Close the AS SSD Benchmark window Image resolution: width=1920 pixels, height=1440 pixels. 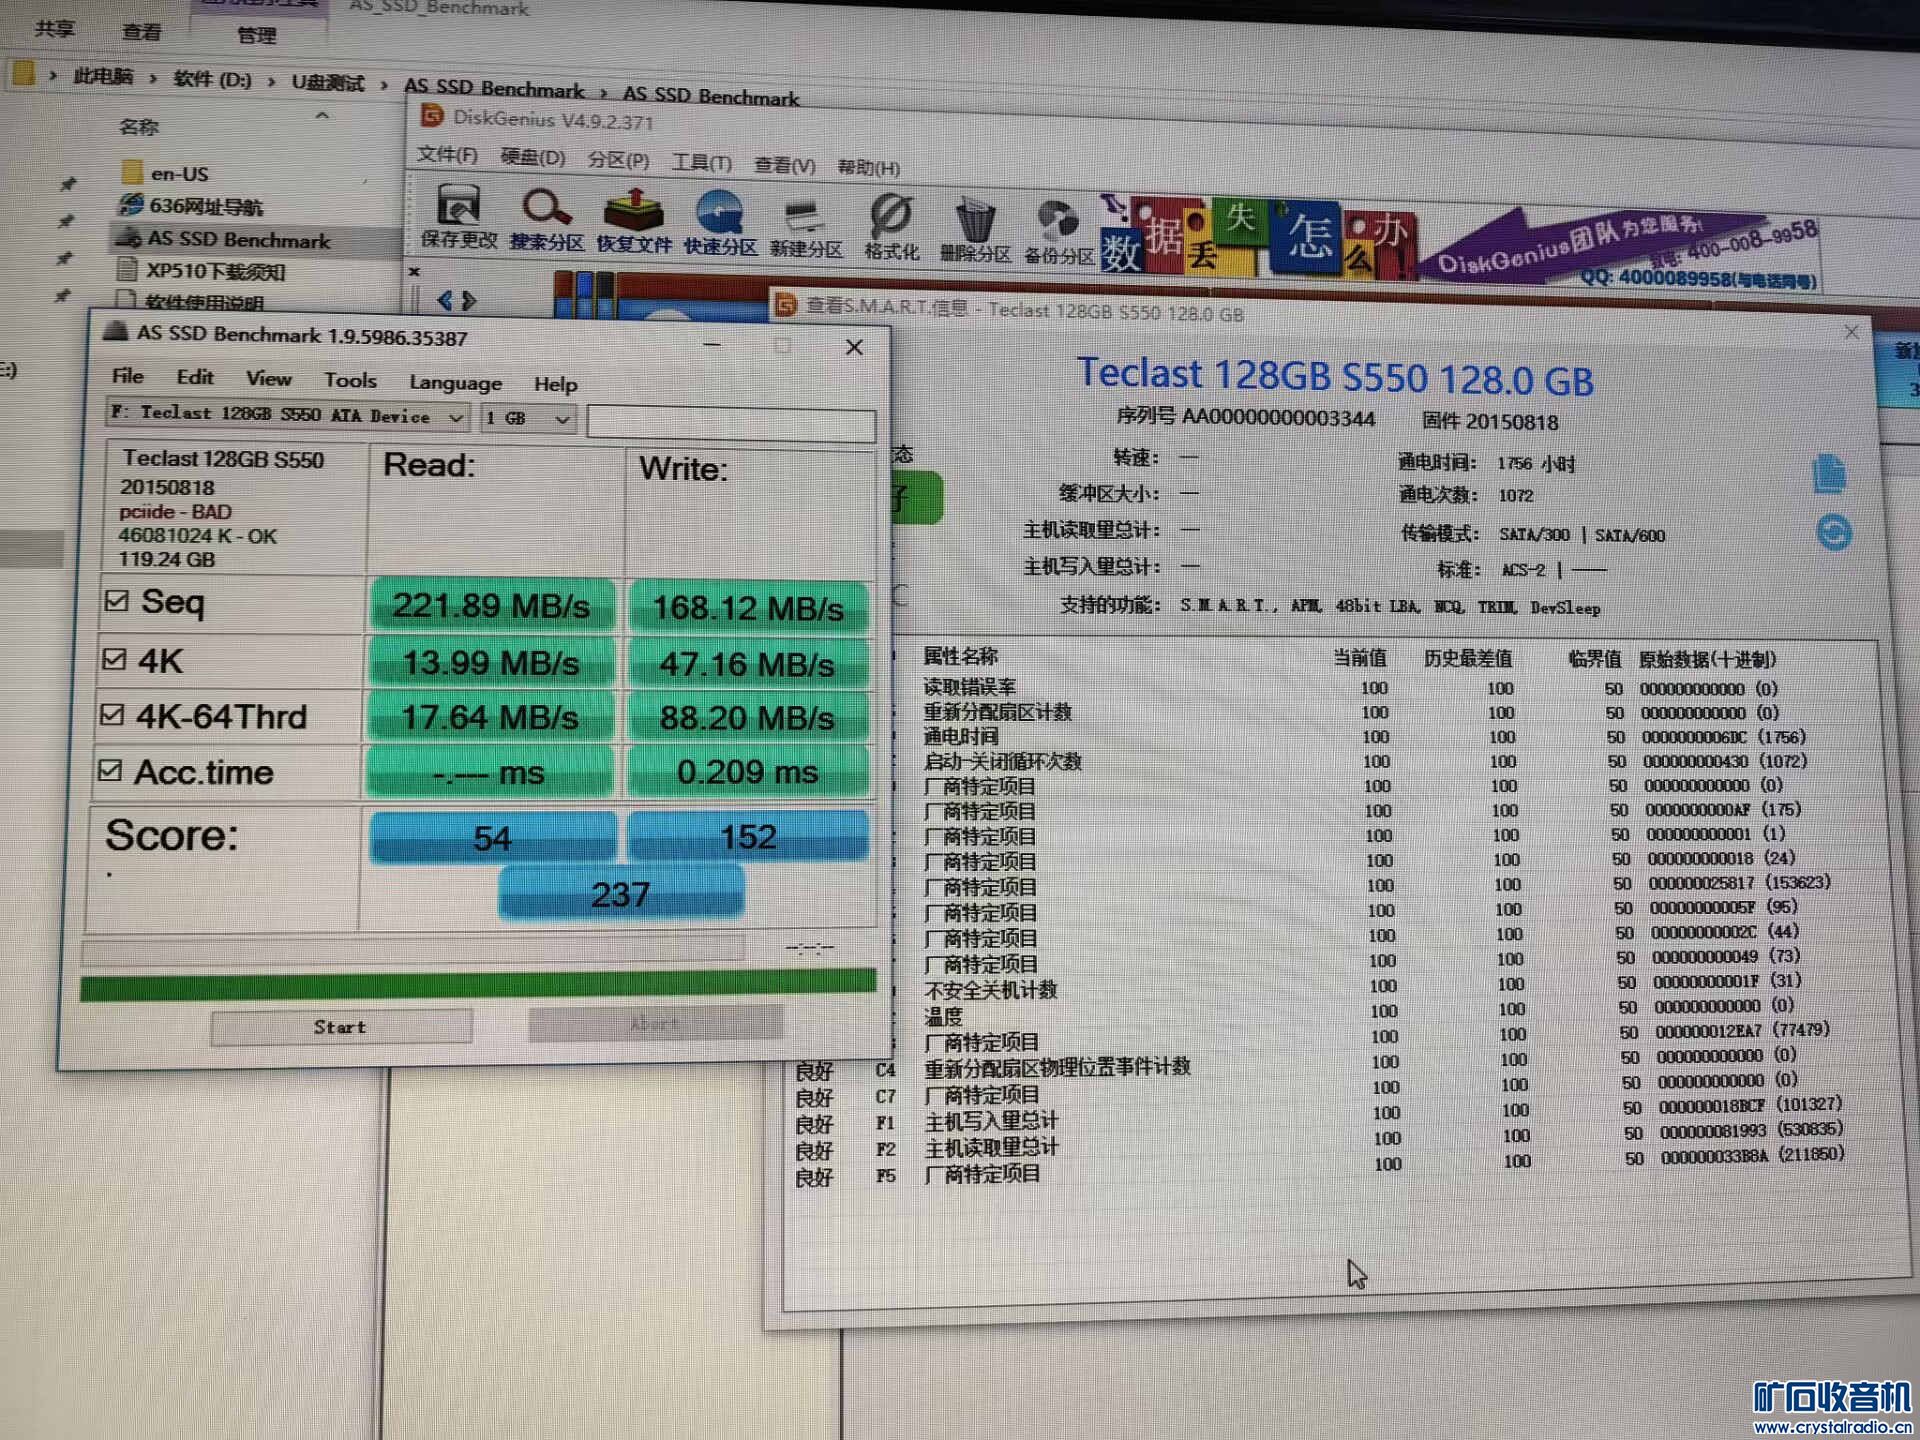(x=854, y=347)
